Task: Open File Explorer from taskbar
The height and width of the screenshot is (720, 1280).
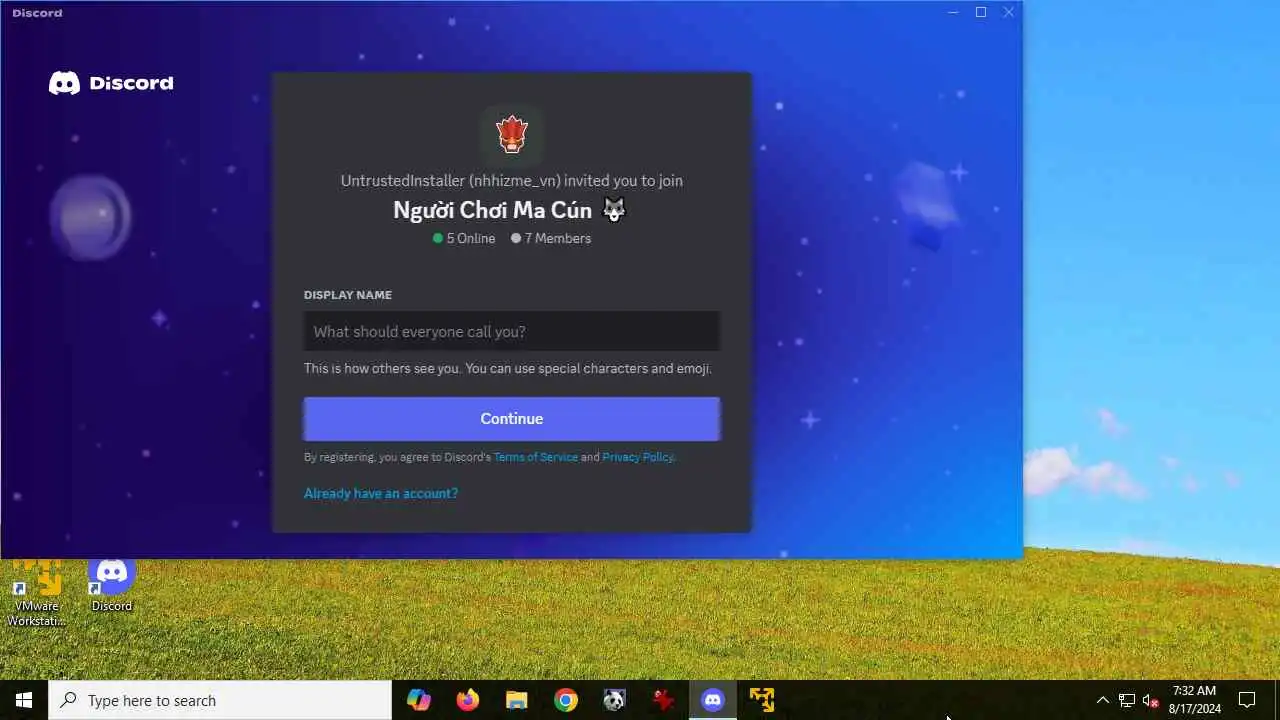Action: coord(516,700)
